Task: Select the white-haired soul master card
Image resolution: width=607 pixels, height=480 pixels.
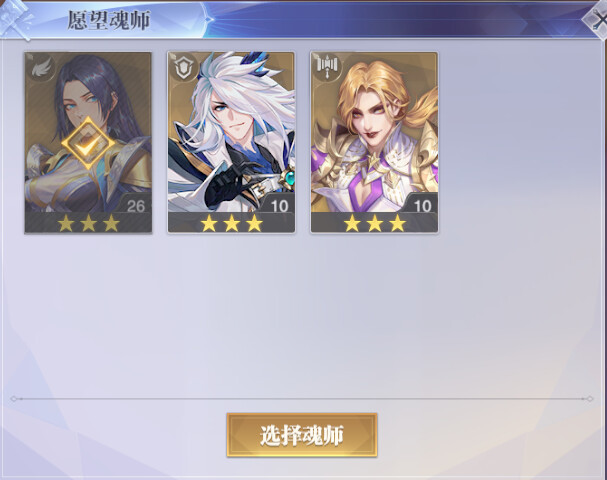Action: pos(231,142)
